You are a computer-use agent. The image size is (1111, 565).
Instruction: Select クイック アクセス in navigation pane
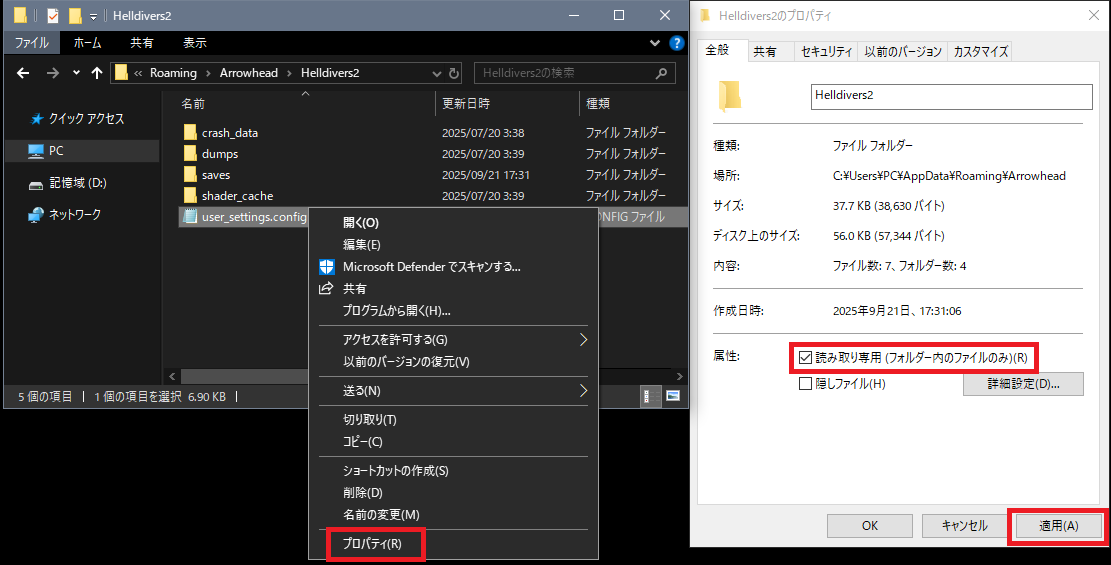pyautogui.click(x=86, y=119)
